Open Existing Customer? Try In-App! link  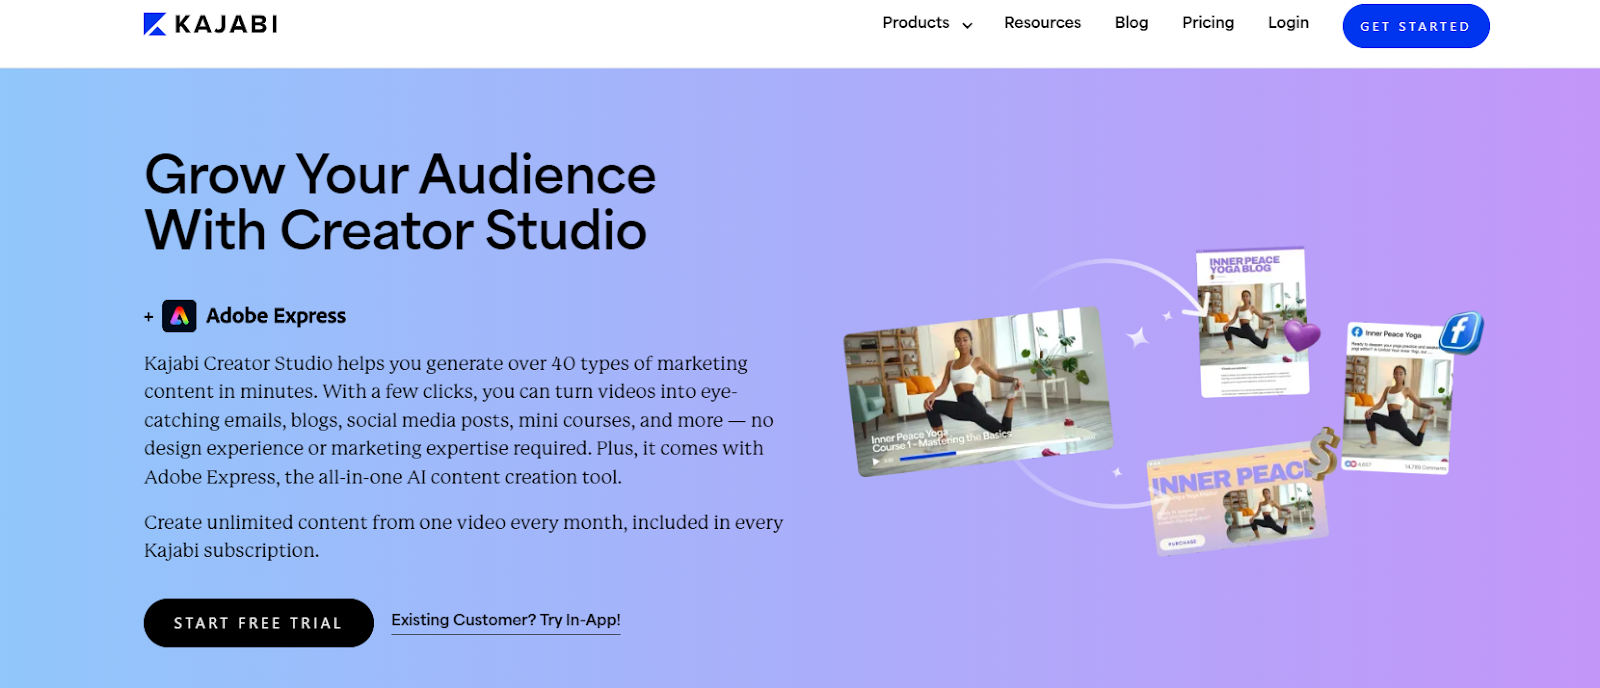point(506,621)
